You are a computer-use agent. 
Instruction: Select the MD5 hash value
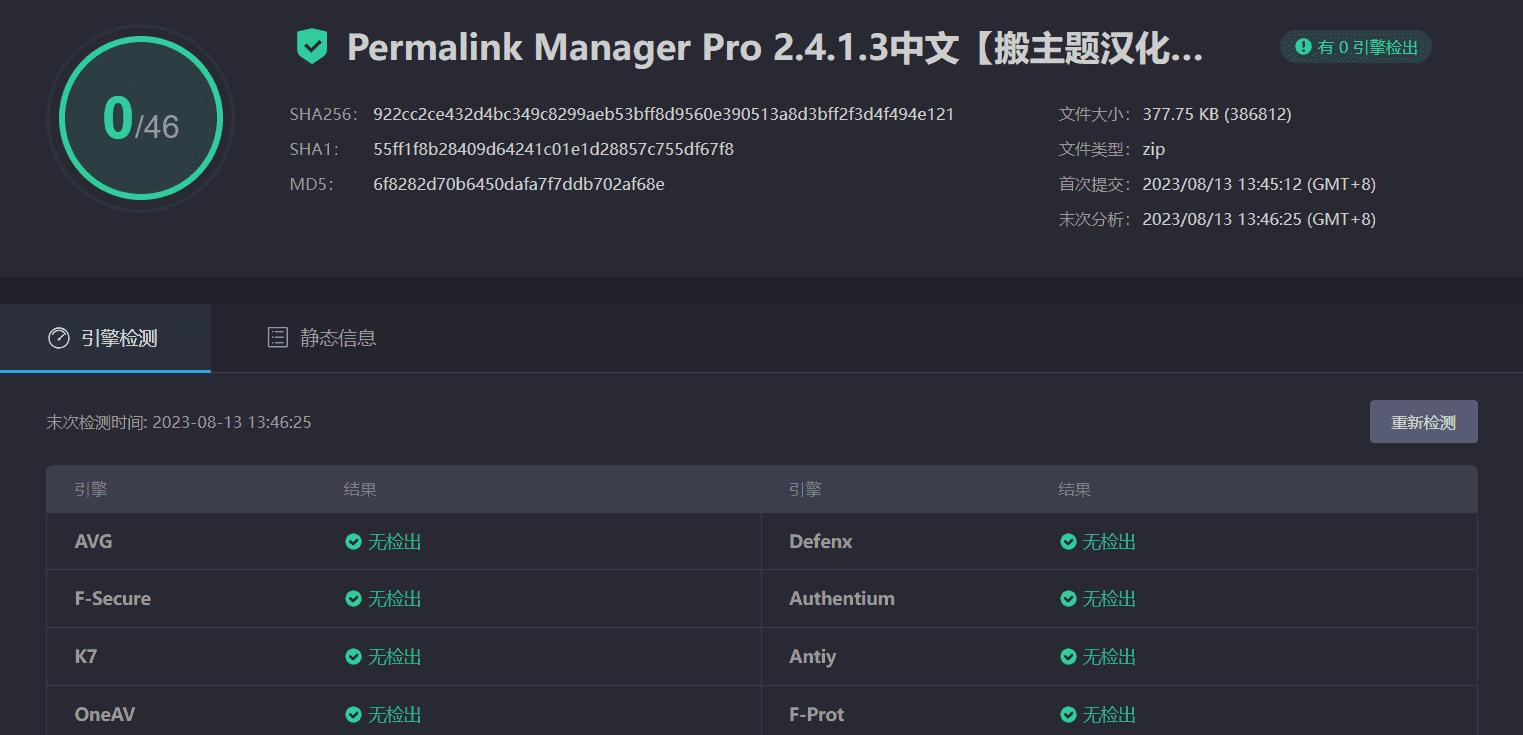(518, 184)
